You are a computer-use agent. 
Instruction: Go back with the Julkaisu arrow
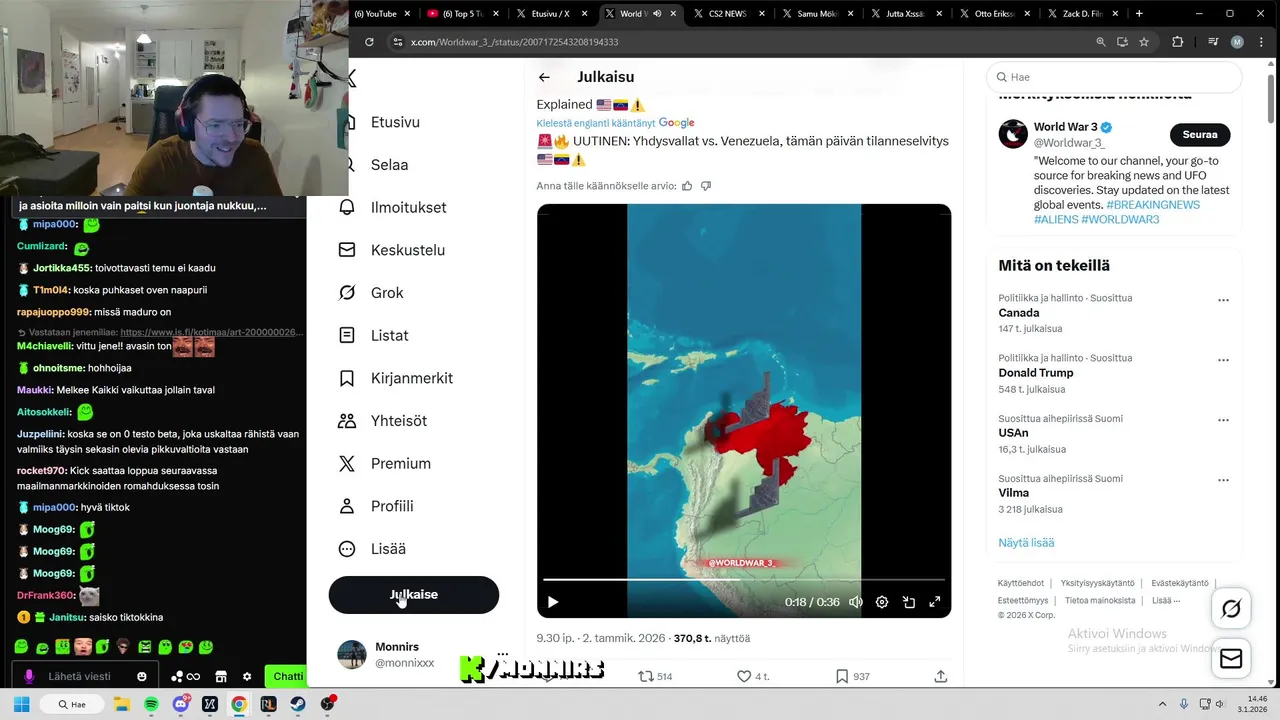point(544,77)
